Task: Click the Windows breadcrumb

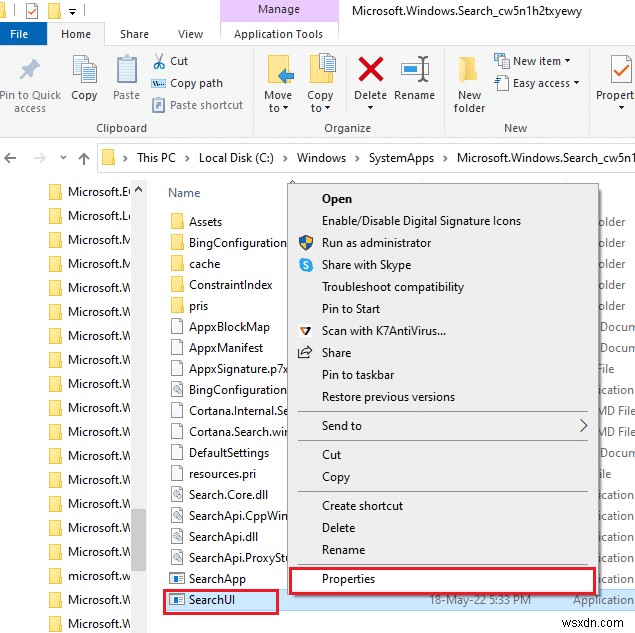Action: (x=321, y=158)
